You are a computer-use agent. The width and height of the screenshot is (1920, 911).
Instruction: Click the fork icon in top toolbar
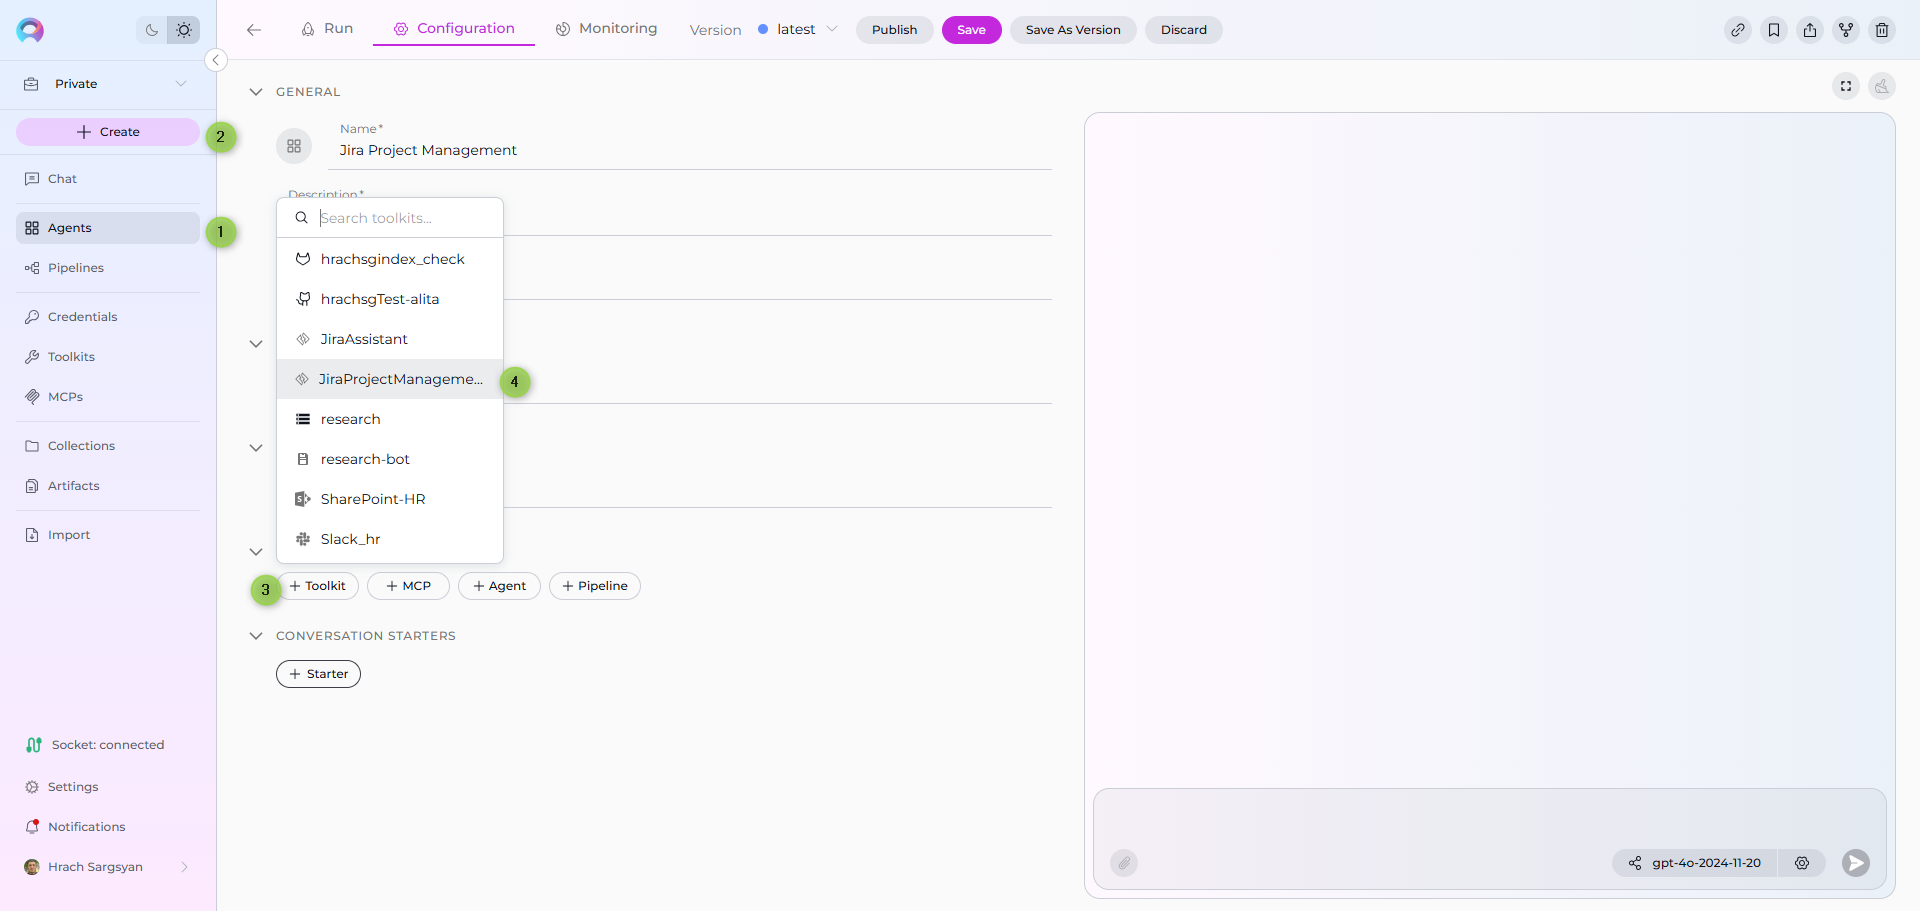(x=1846, y=30)
